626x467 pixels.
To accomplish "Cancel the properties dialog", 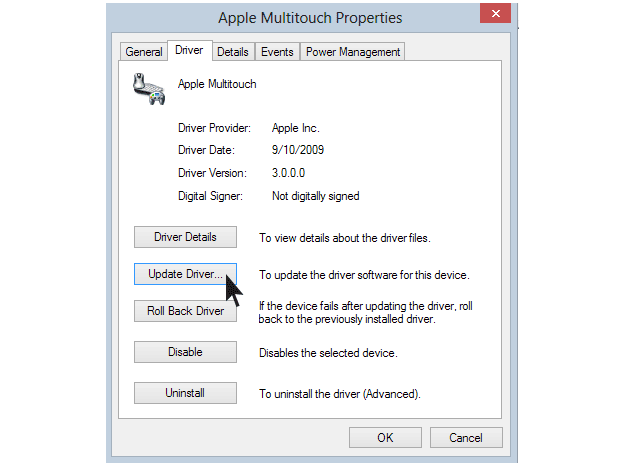I will (x=466, y=438).
